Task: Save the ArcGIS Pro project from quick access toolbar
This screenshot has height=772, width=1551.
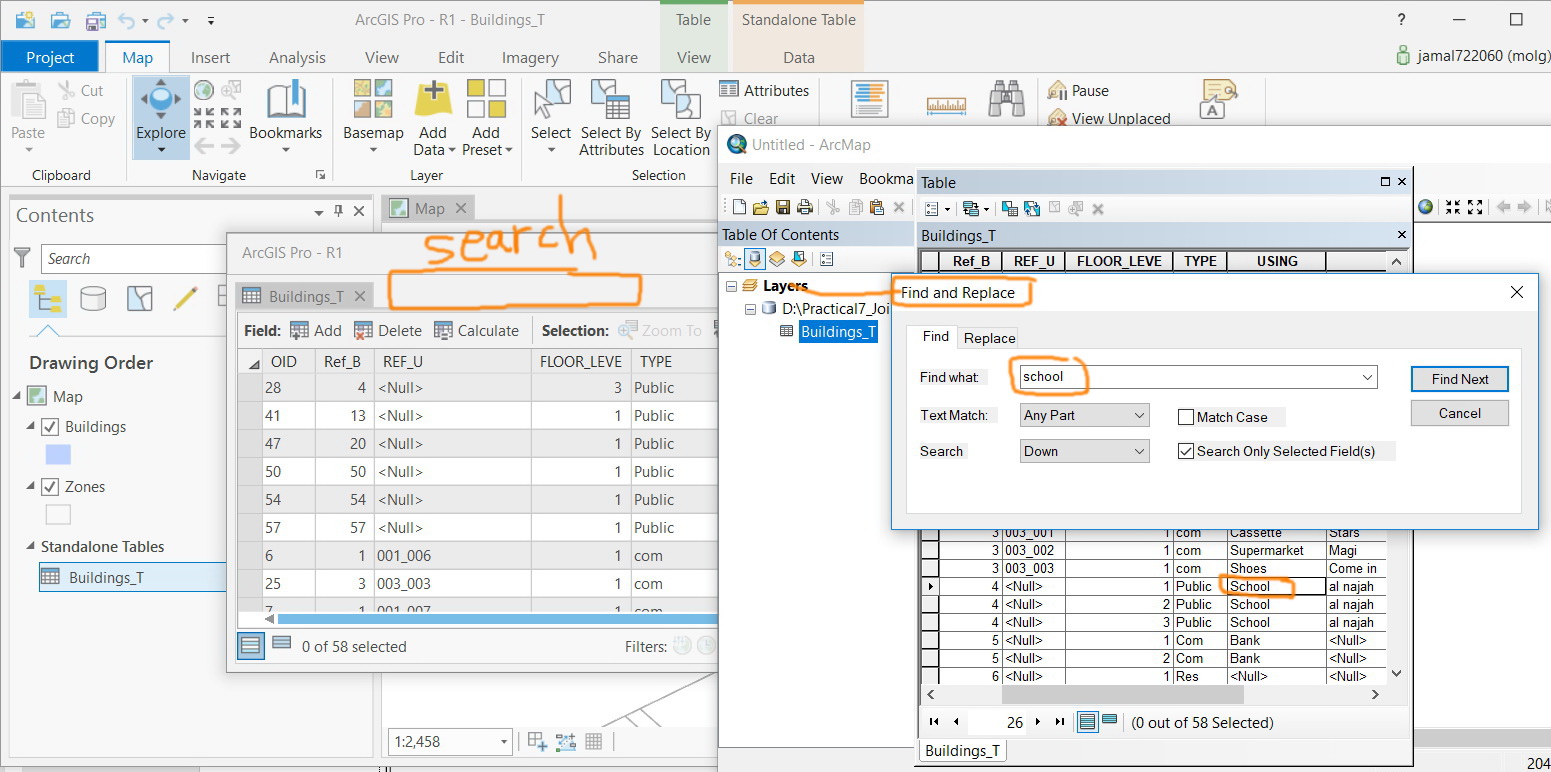Action: pos(97,20)
